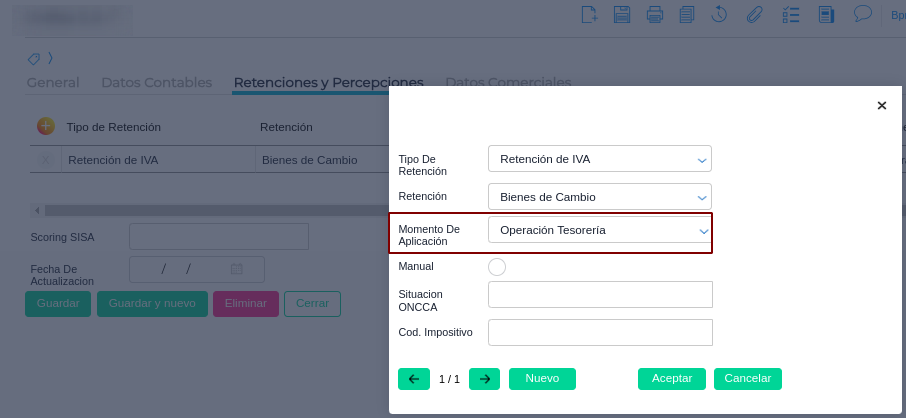Switch to the General tab
This screenshot has height=418, width=906.
tap(53, 82)
